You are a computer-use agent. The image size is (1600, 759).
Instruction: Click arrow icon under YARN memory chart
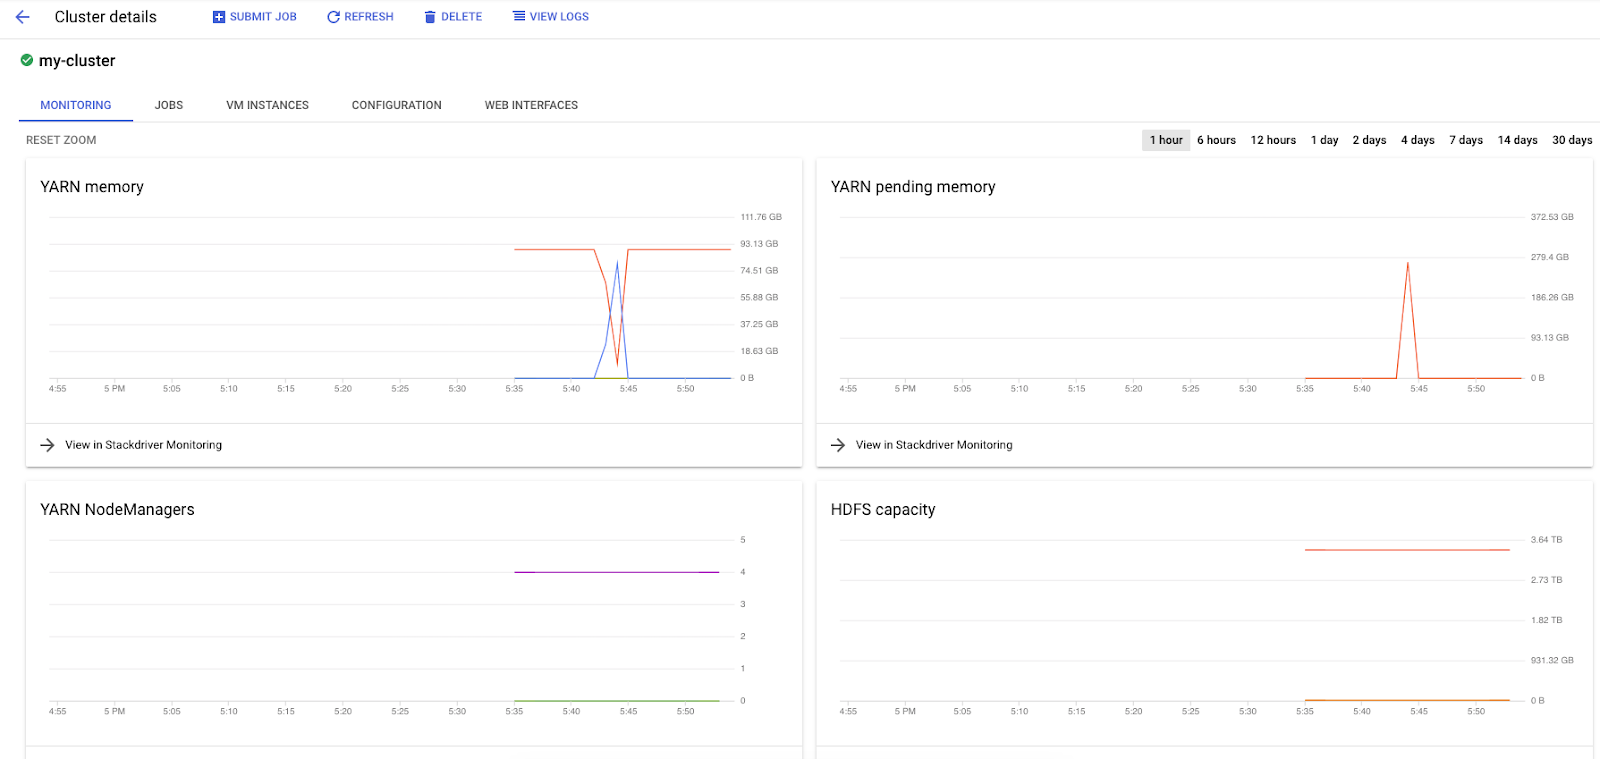pyautogui.click(x=47, y=445)
